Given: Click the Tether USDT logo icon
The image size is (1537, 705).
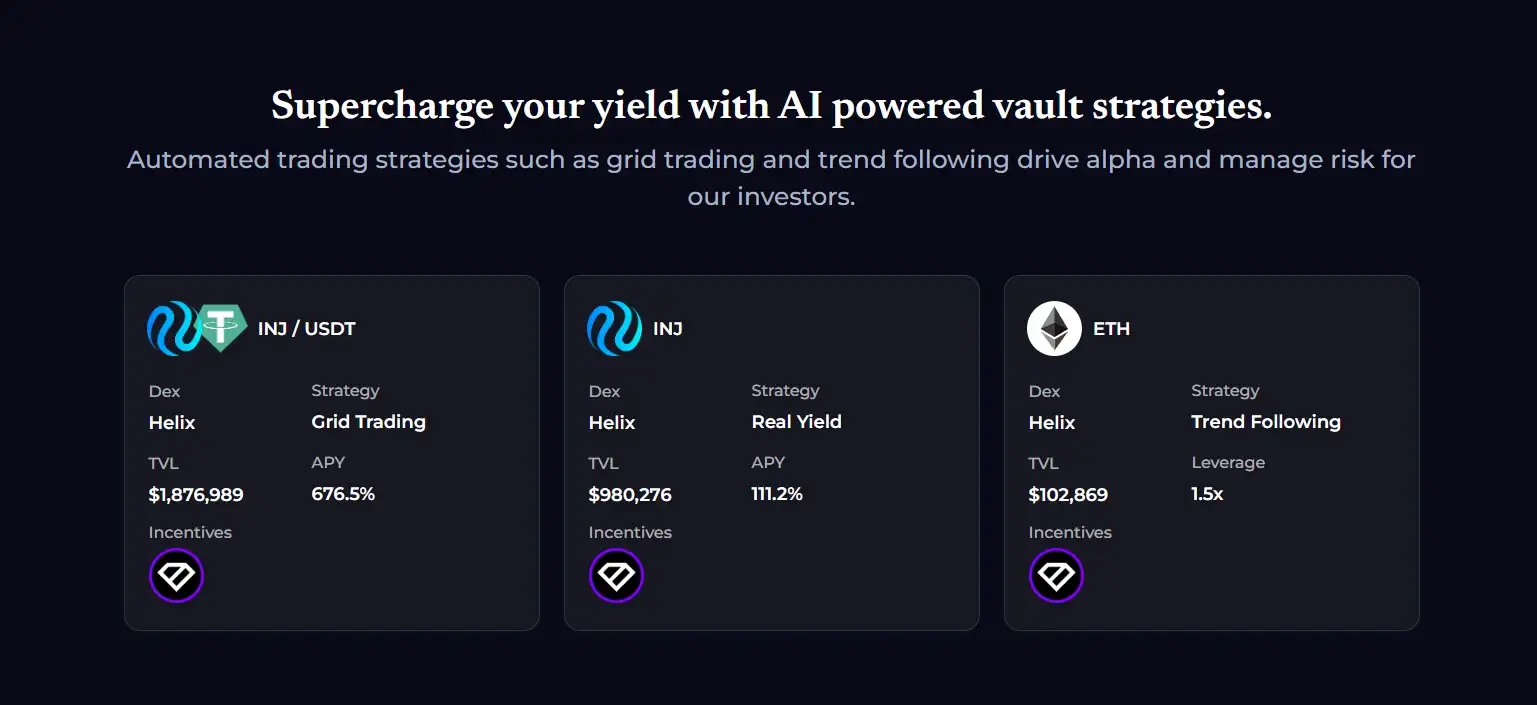Looking at the screenshot, I should pos(222,328).
